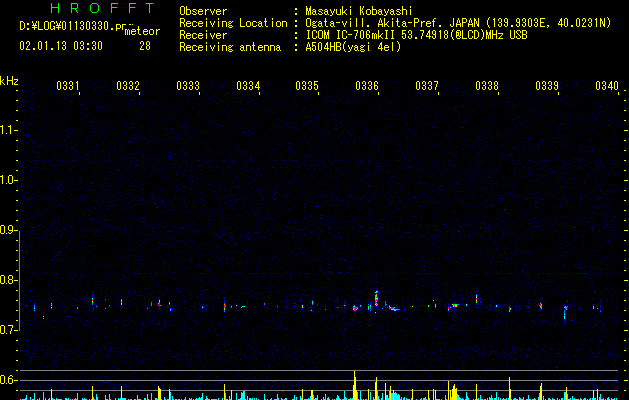The width and height of the screenshot is (629, 400).
Task: Click the 0338 time marker
Action: click(487, 85)
